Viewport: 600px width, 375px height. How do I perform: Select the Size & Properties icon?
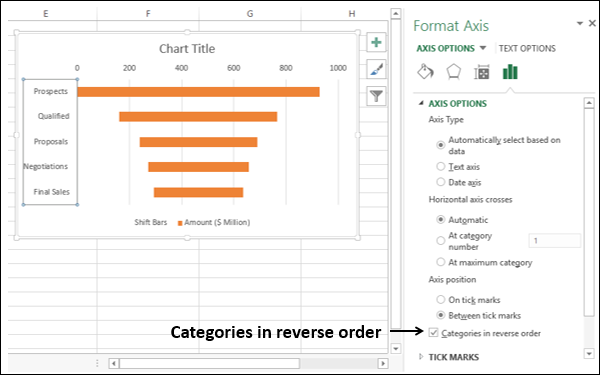coord(481,72)
